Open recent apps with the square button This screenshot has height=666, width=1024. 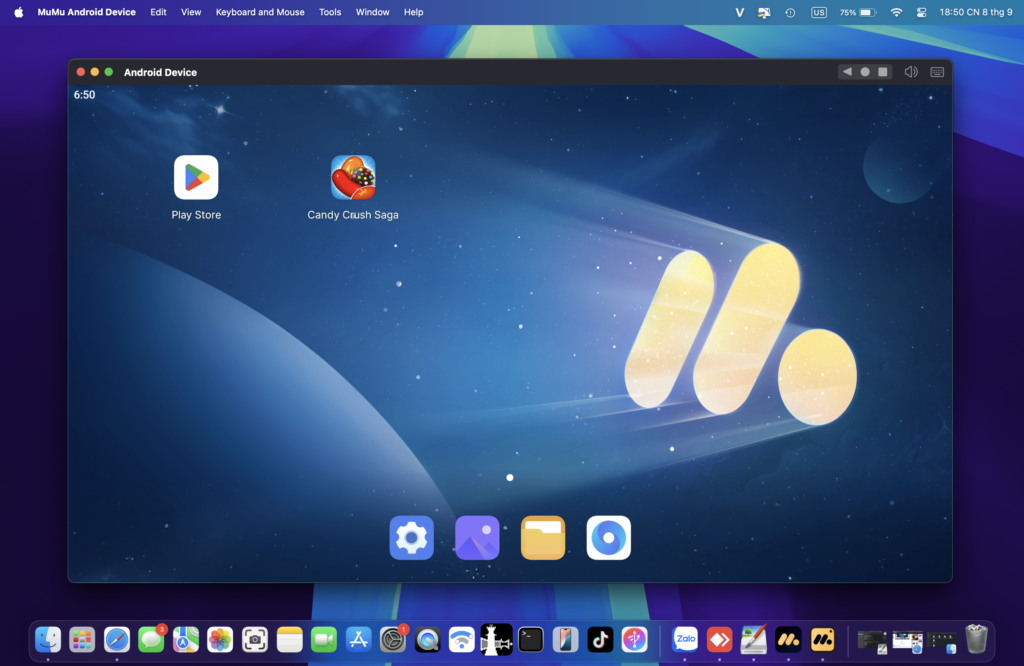(x=882, y=71)
